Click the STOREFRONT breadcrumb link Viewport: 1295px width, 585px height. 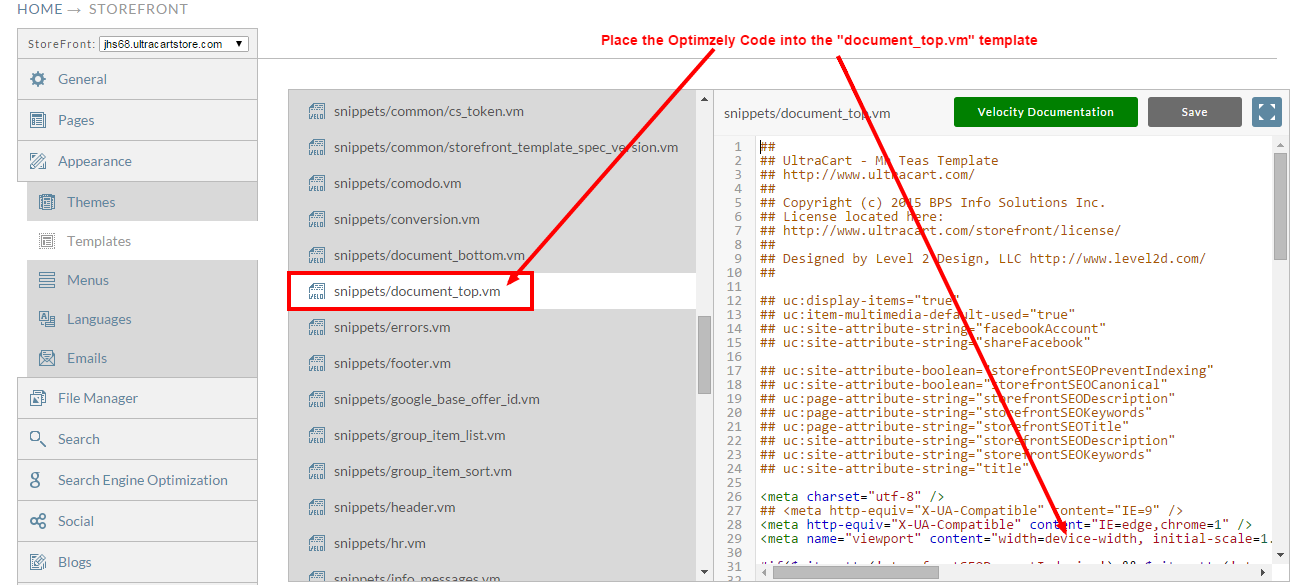(x=138, y=9)
